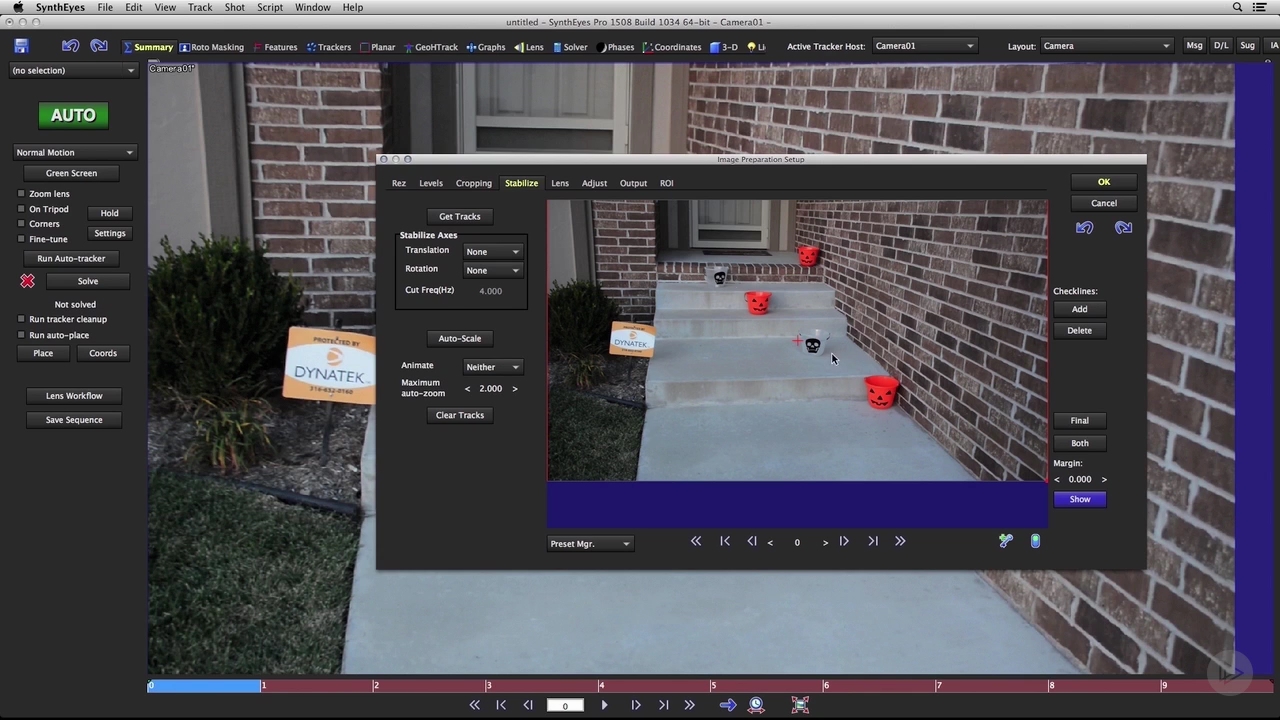
Task: Enable Run tracker cleanup checkbox
Action: [21, 320]
